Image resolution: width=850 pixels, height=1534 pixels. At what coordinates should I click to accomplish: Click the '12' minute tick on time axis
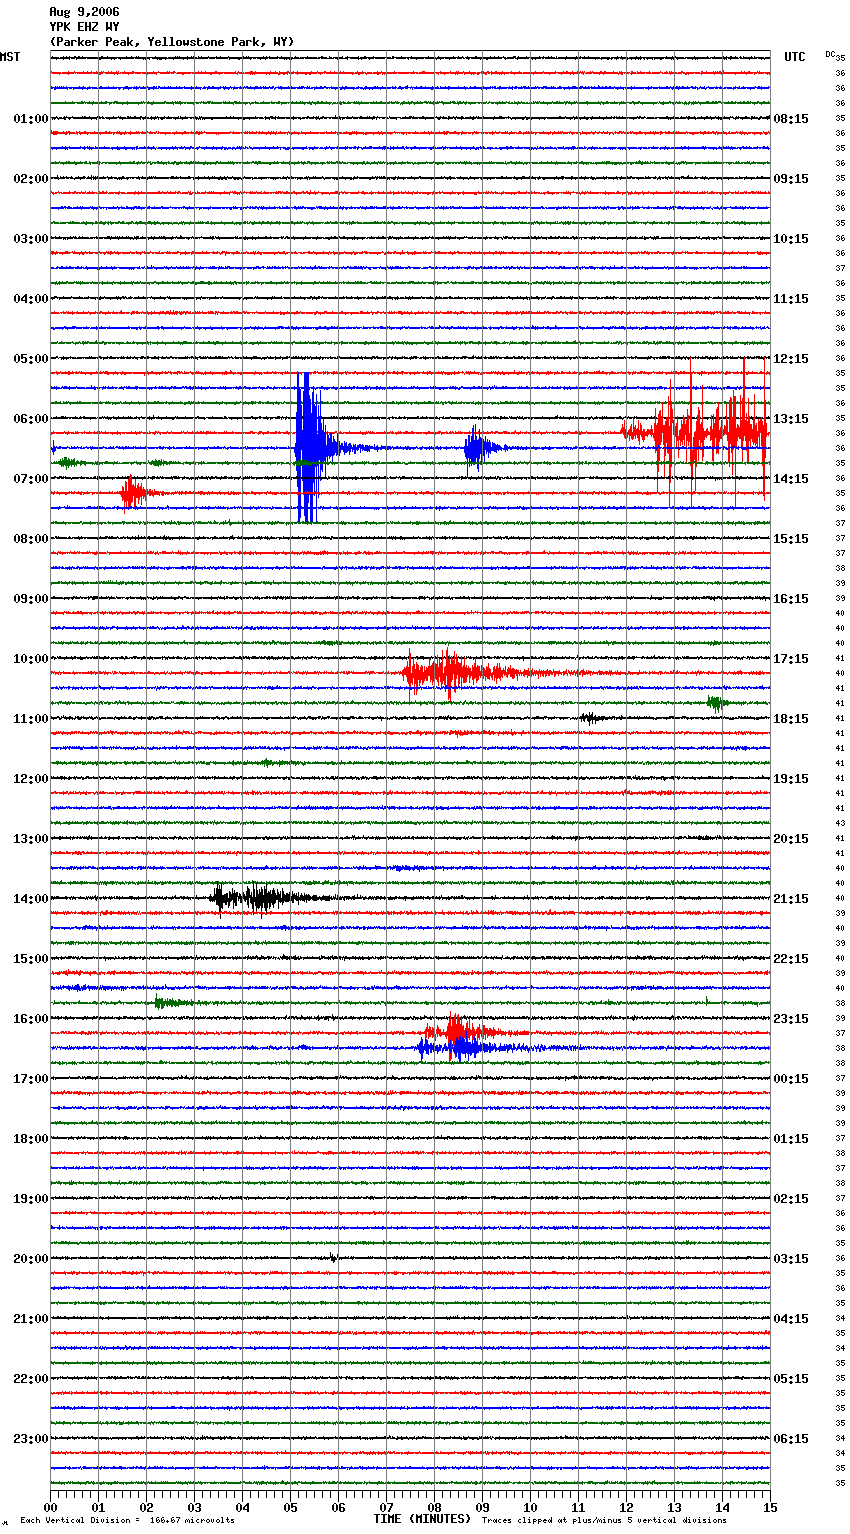(x=626, y=1507)
